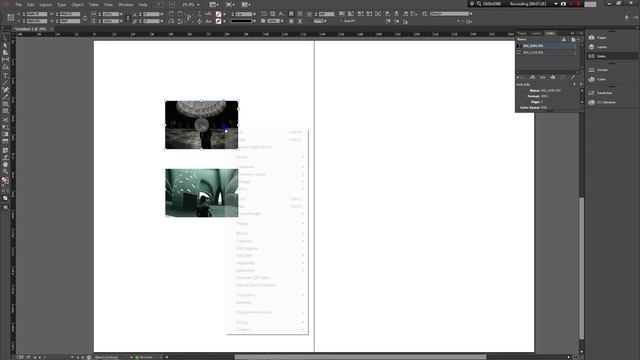Click the camera icon in recording toolbar
Viewport: 640px width, 360px height.
coord(563,4)
